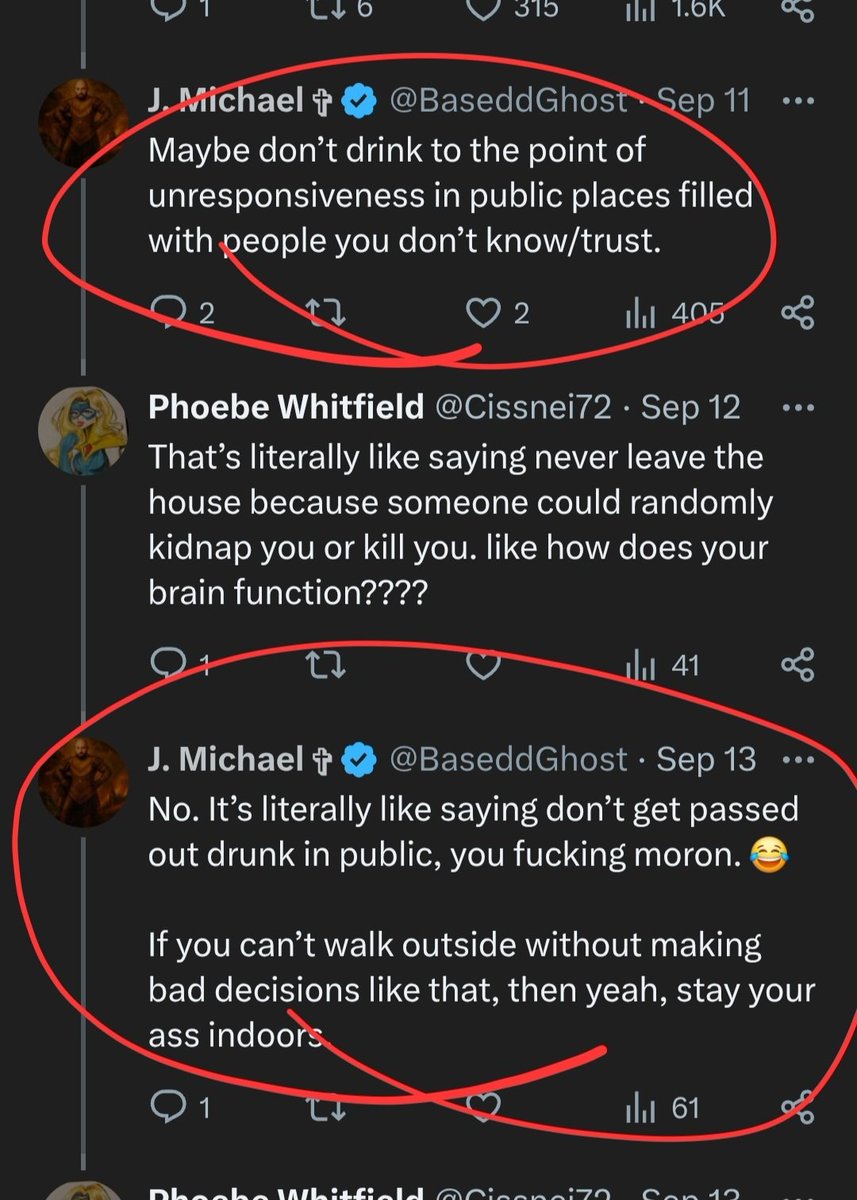Screen dimensions: 857x1200
Task: Like Phoebe Whitfield's brain function tweet
Action: pos(483,665)
